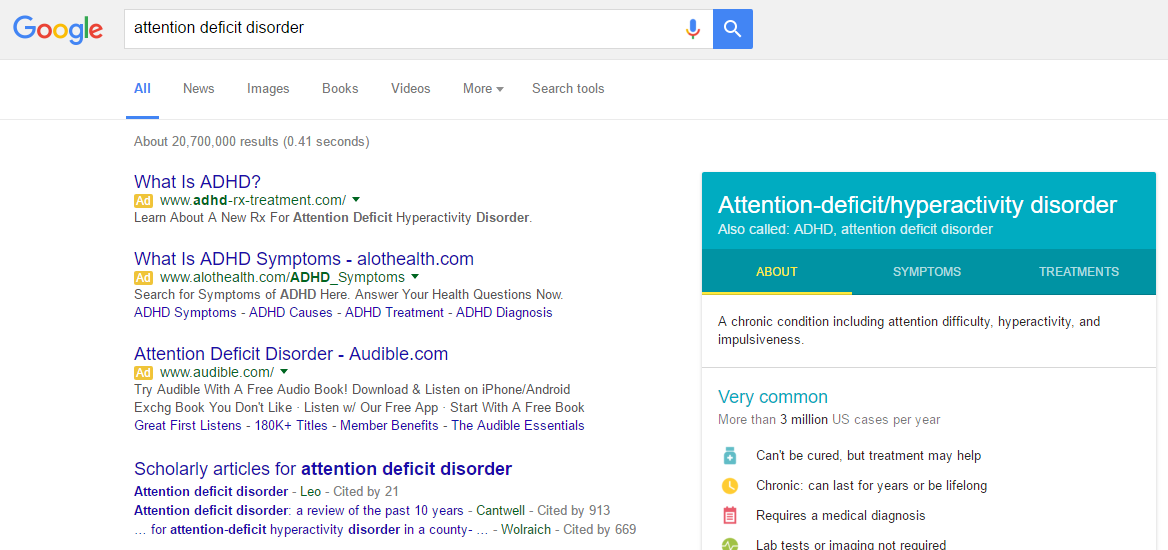Image resolution: width=1168 pixels, height=550 pixels.
Task: Open the More dropdown menu
Action: pos(483,89)
